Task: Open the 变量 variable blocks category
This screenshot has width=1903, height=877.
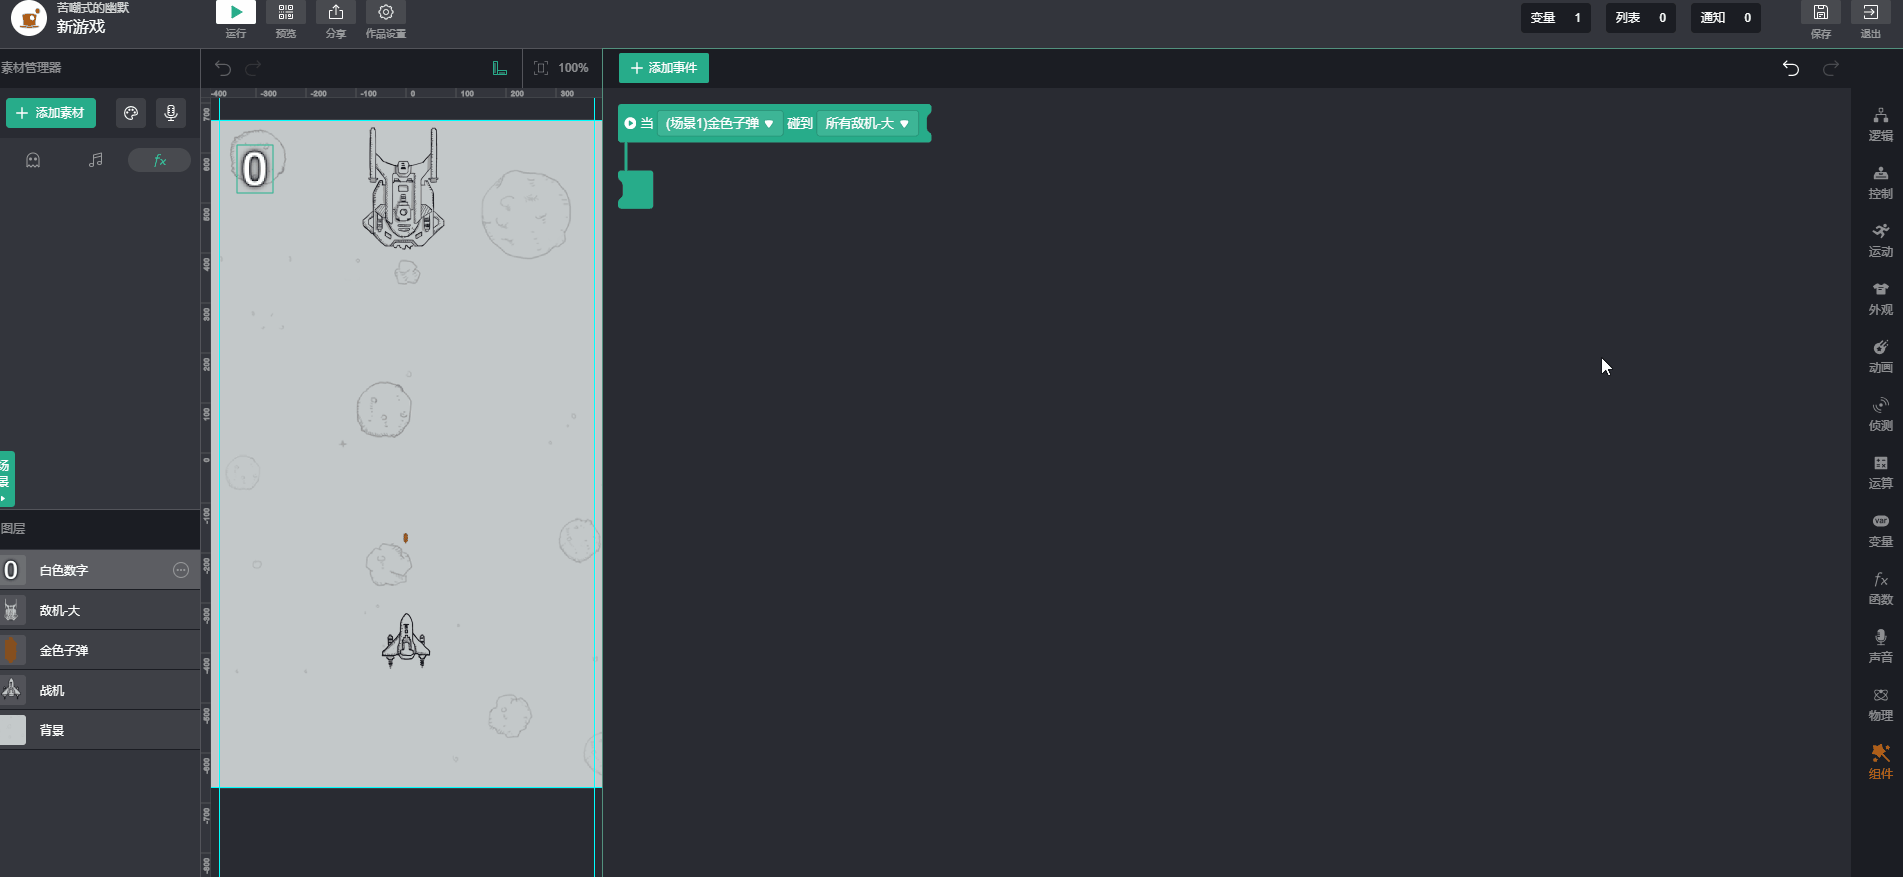Action: click(x=1880, y=531)
